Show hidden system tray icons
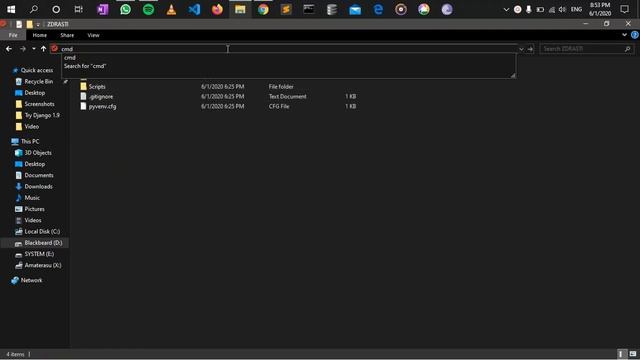The width and height of the screenshot is (640, 360). pos(506,9)
